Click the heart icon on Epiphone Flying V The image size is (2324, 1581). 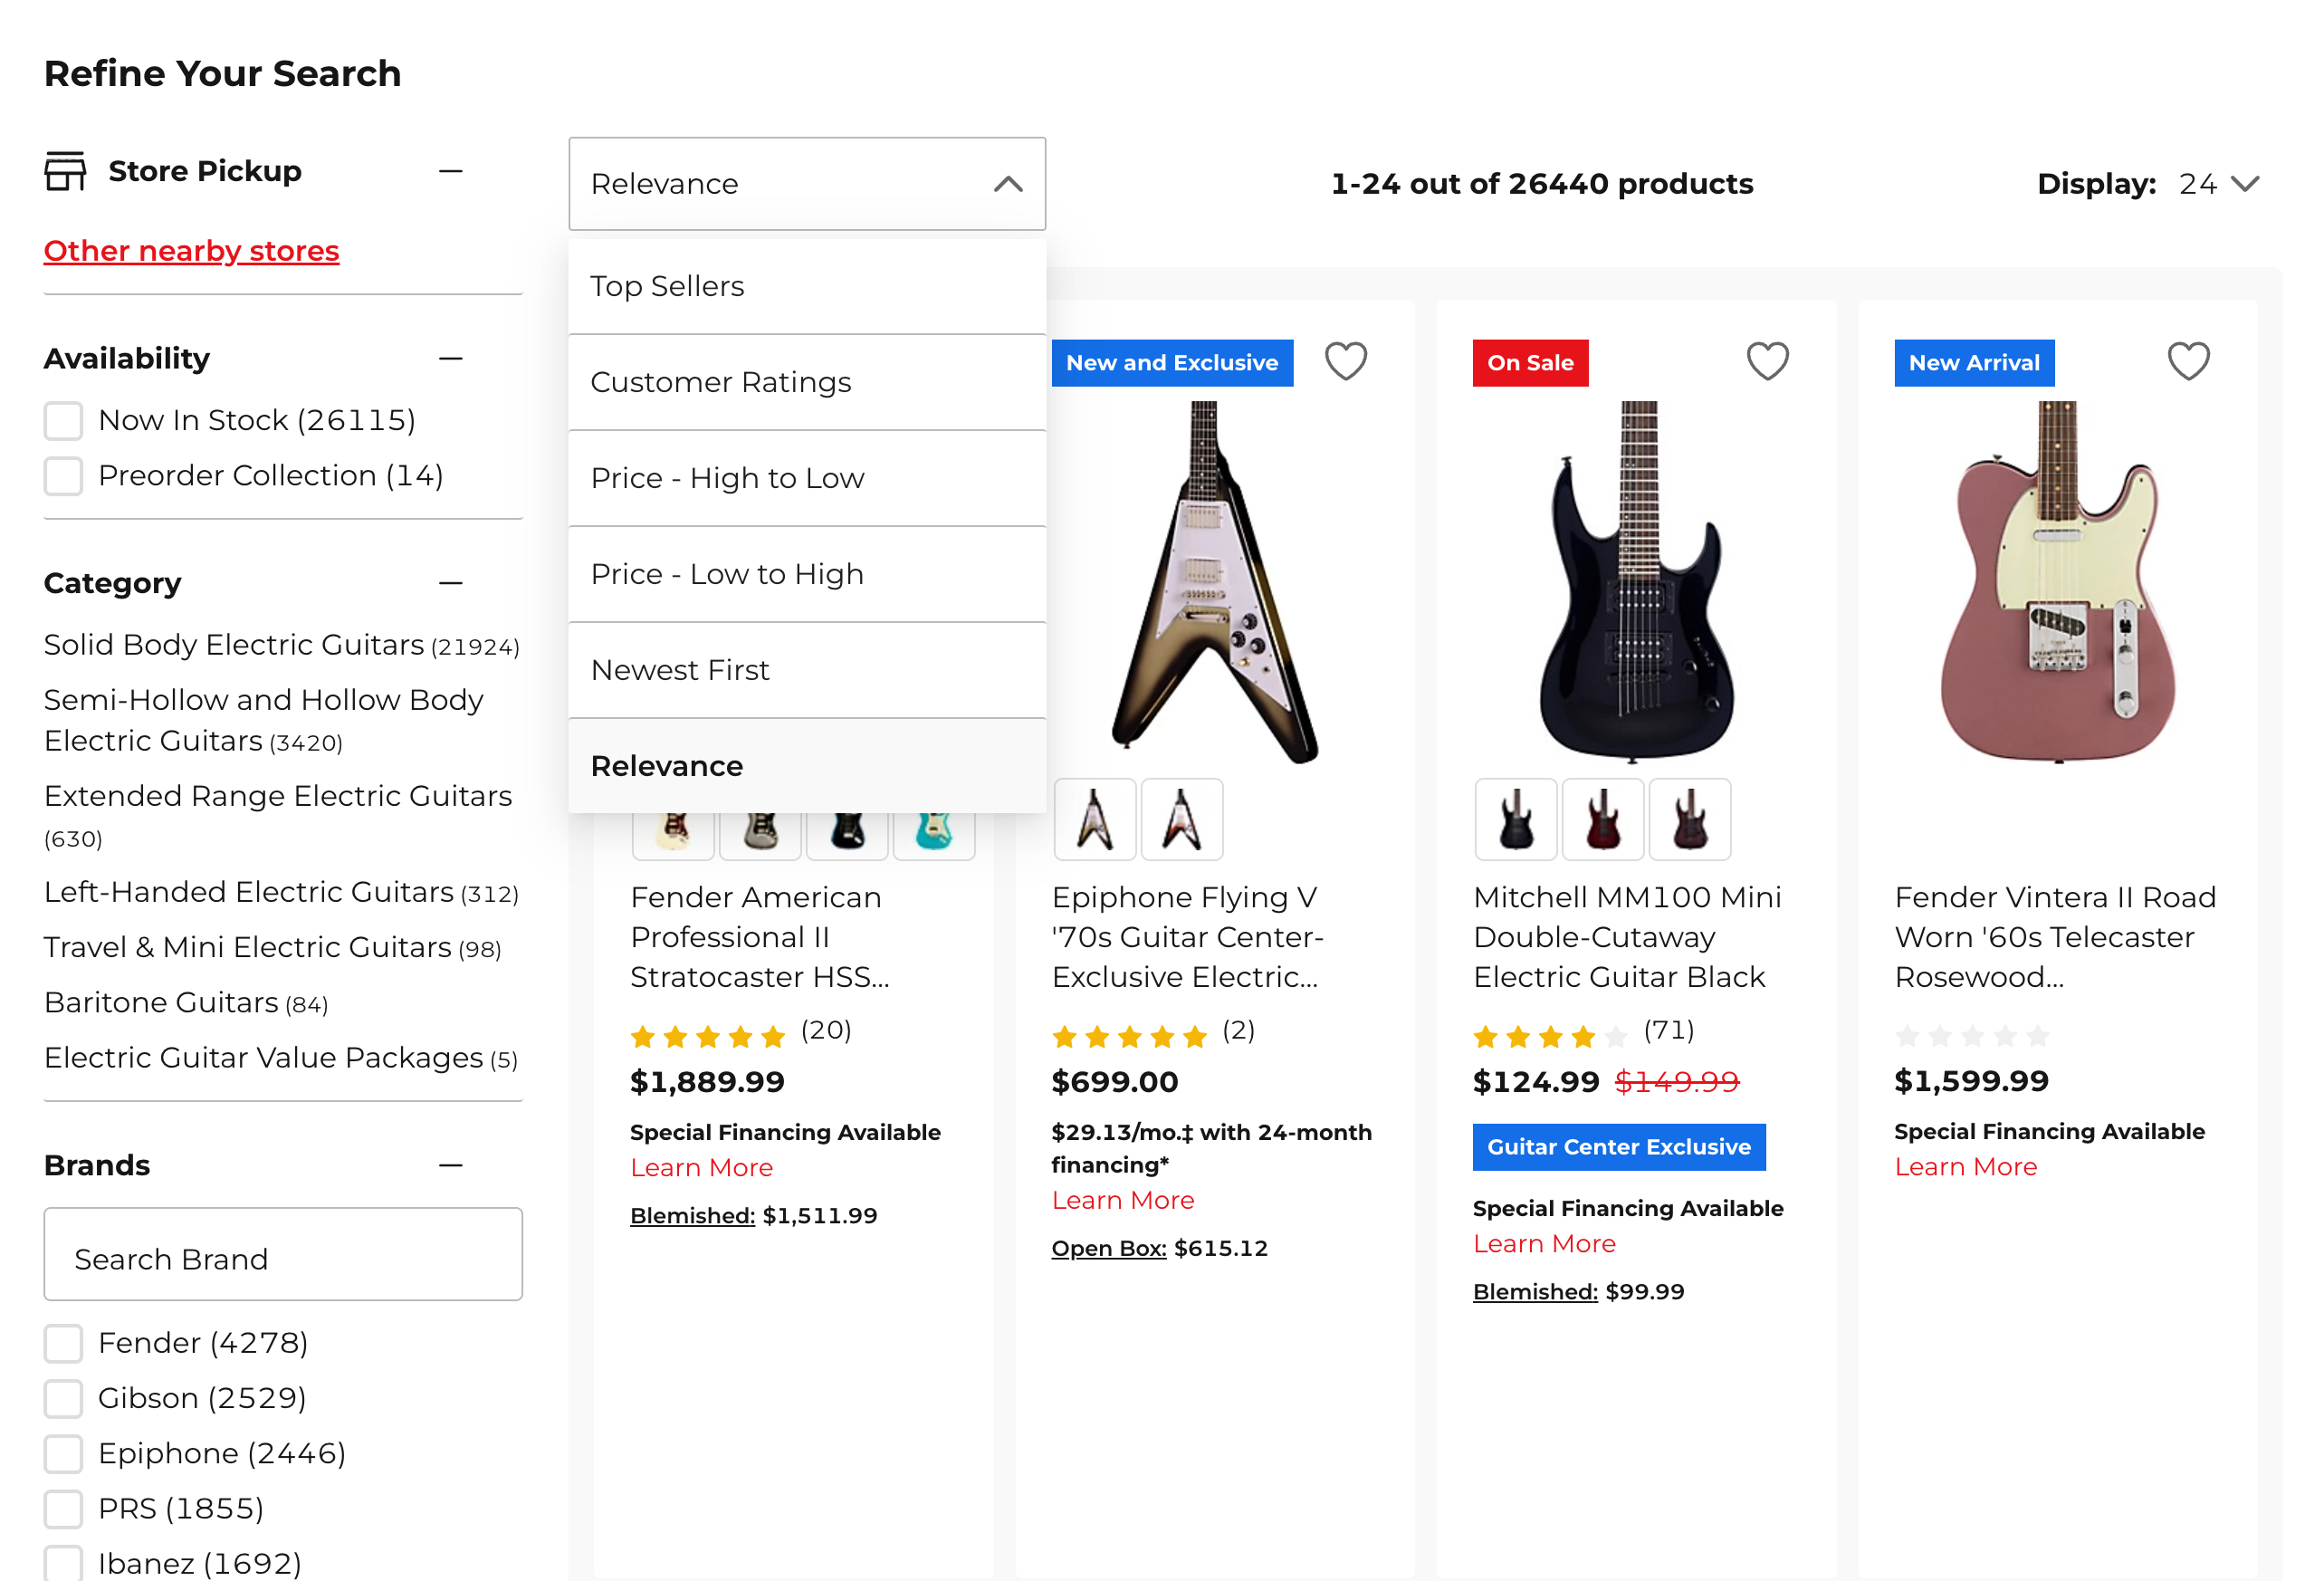(x=1346, y=362)
